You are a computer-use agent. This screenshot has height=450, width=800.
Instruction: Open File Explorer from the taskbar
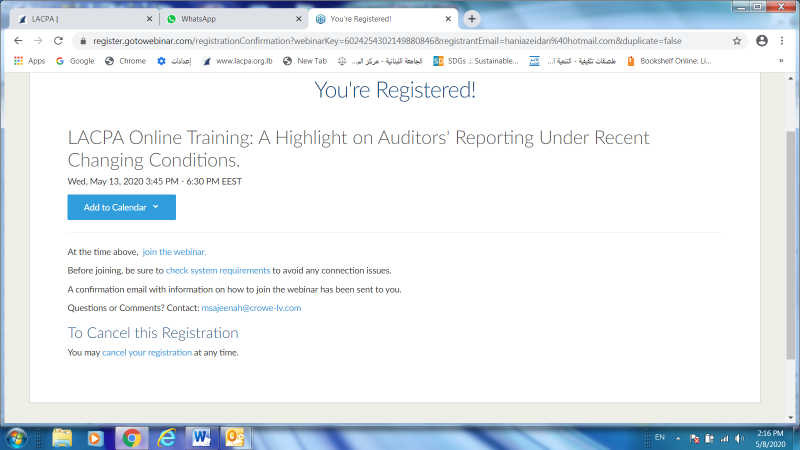(x=62, y=438)
